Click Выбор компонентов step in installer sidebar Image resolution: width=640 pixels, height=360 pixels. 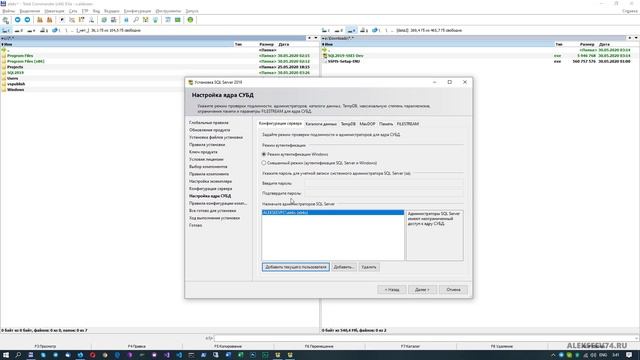tap(208, 167)
